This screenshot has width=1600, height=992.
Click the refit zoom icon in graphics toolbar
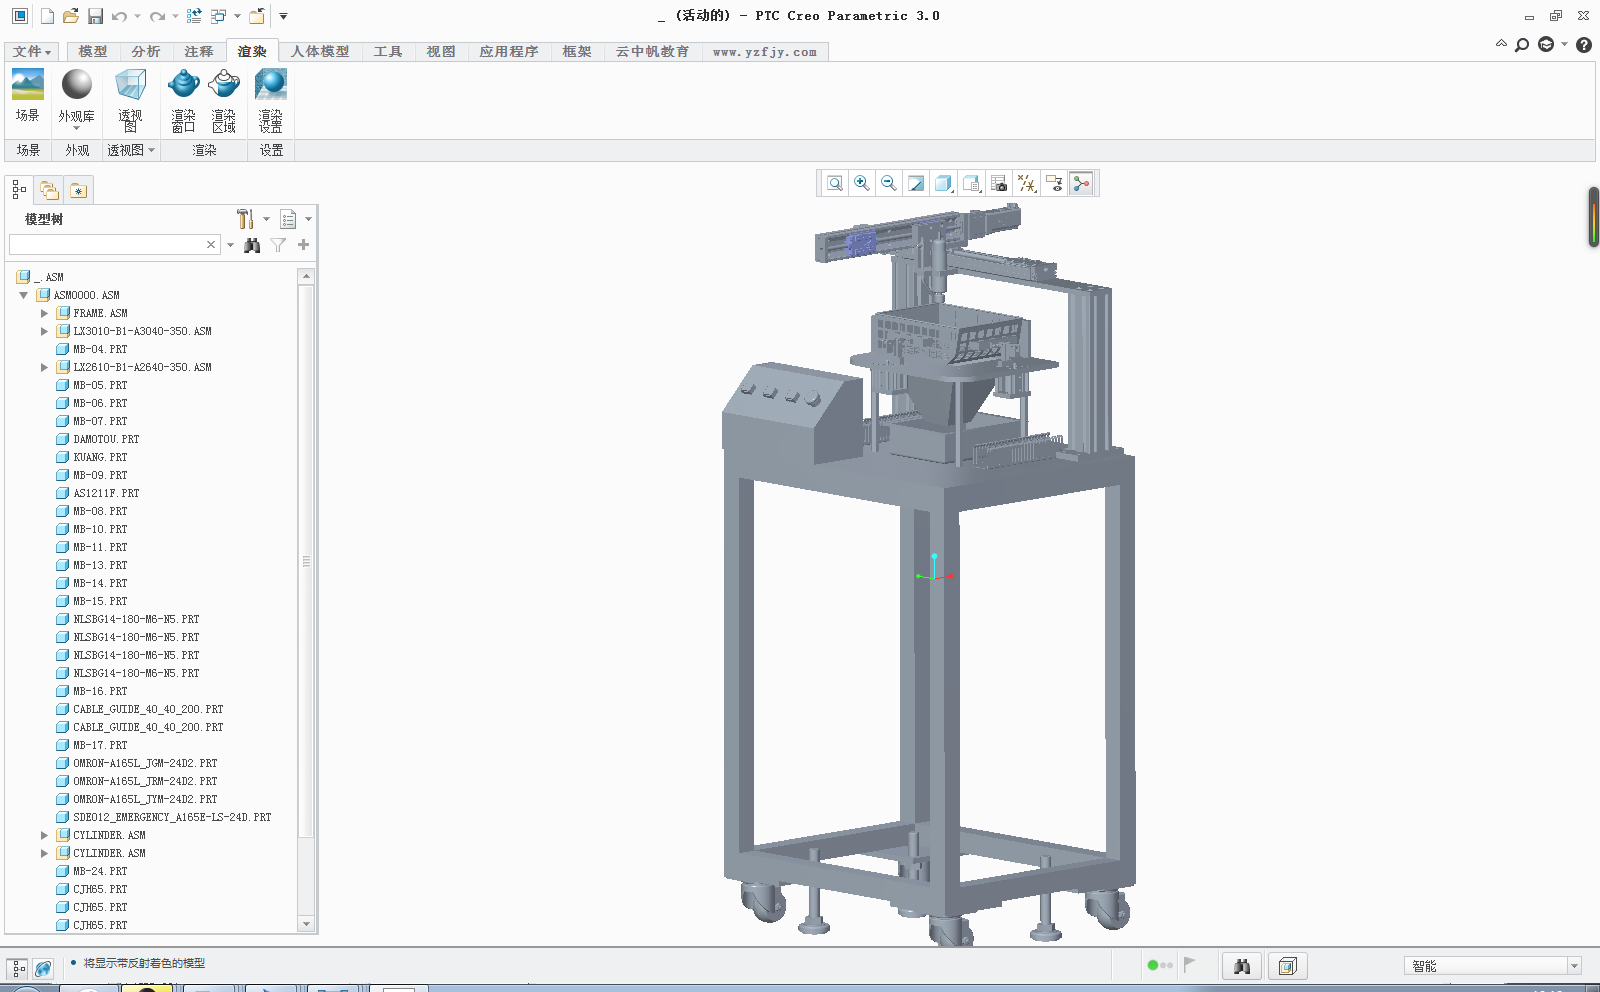(835, 183)
